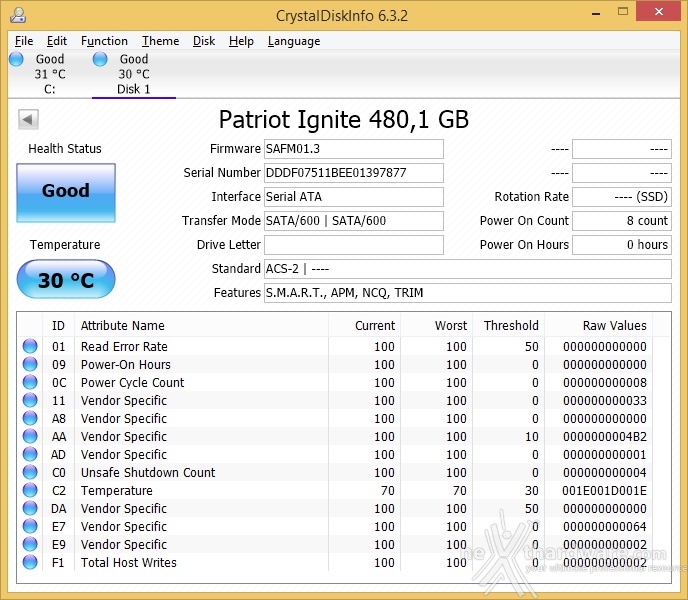Click status orb for Read Error Rate
Screen dimensions: 688x600
pyautogui.click(x=30, y=346)
